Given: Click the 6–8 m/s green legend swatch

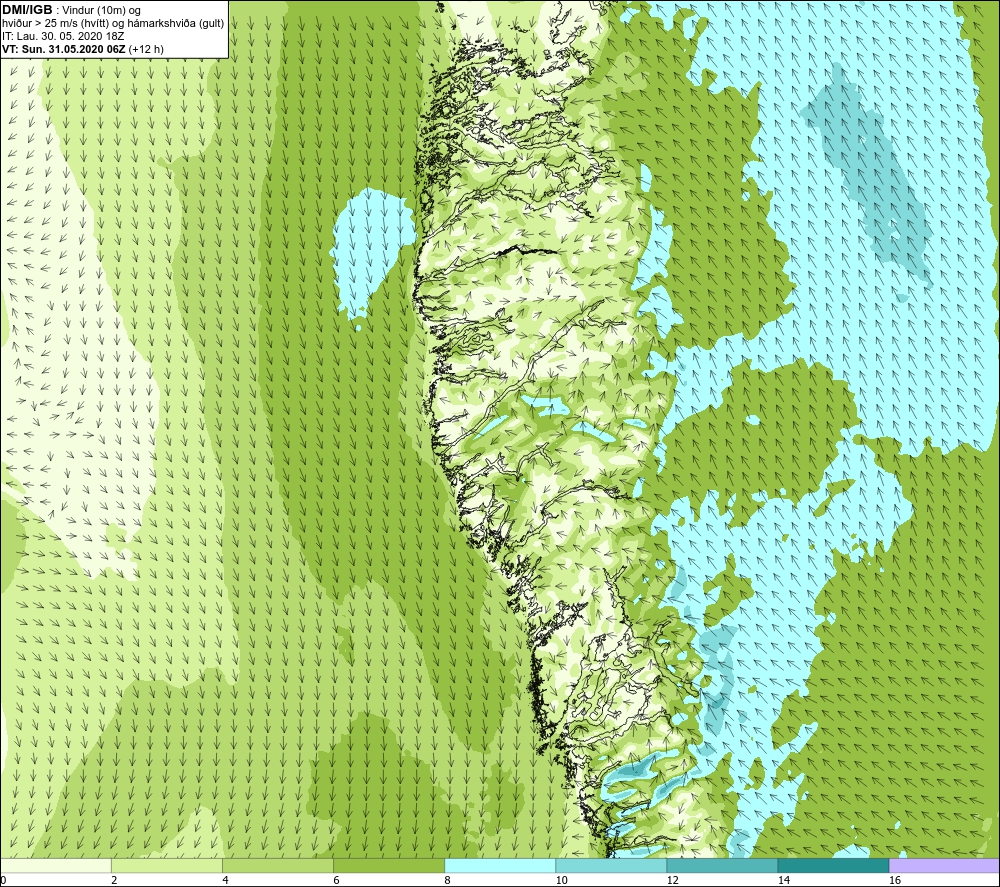Looking at the screenshot, I should [388, 865].
